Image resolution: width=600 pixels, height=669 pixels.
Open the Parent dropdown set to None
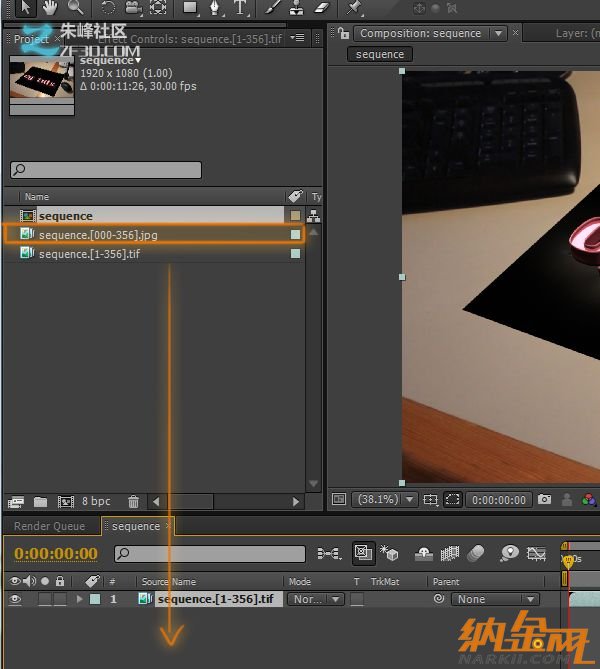pyautogui.click(x=495, y=600)
